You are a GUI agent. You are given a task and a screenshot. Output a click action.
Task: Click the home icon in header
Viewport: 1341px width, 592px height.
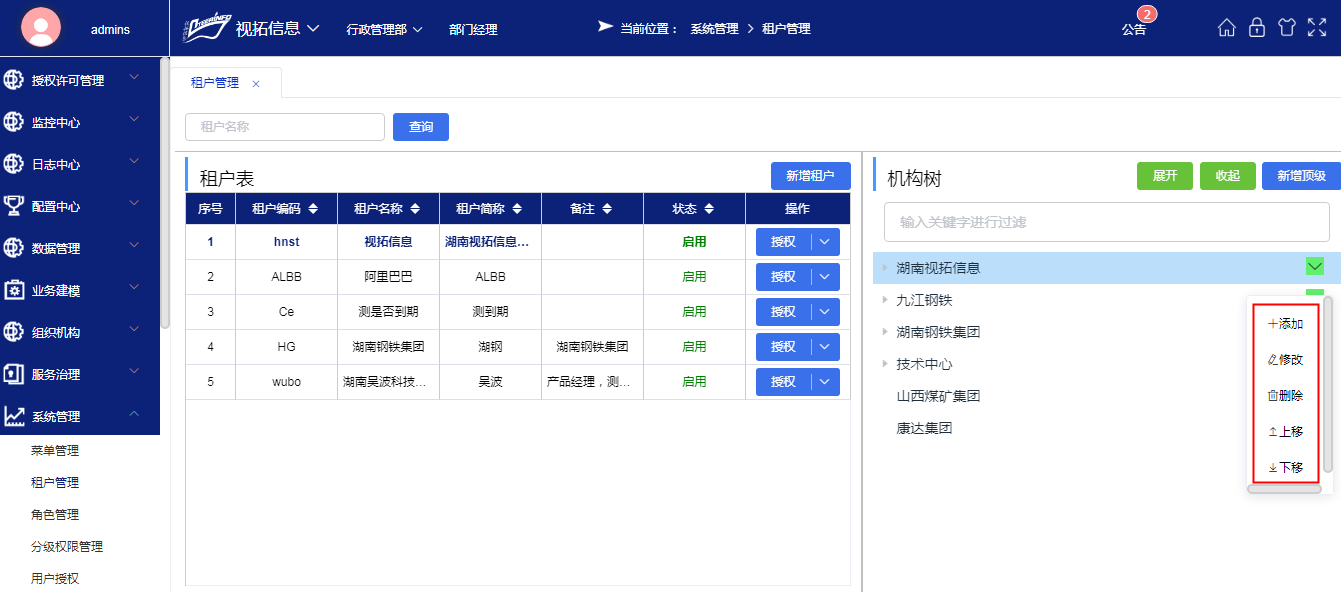[x=1227, y=28]
